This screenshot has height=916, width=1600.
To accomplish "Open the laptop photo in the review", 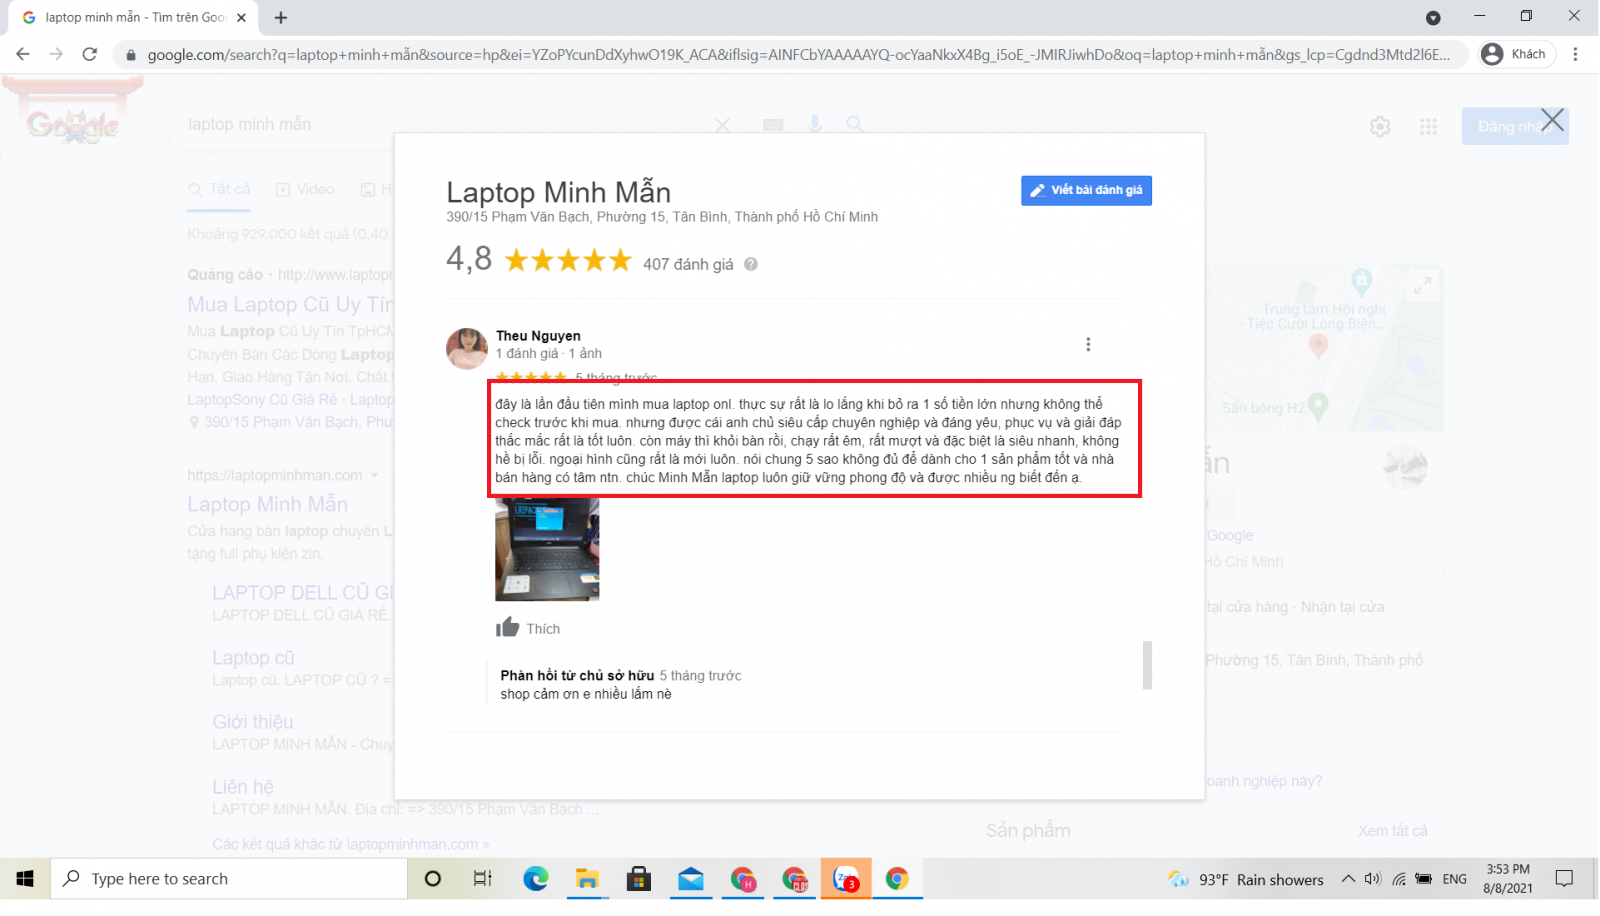I will 547,549.
